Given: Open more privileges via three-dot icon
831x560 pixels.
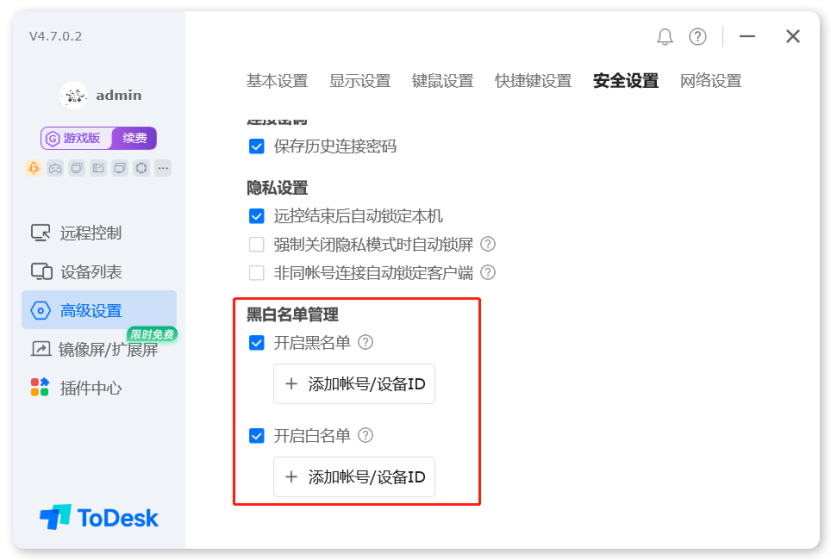Looking at the screenshot, I should click(163, 168).
